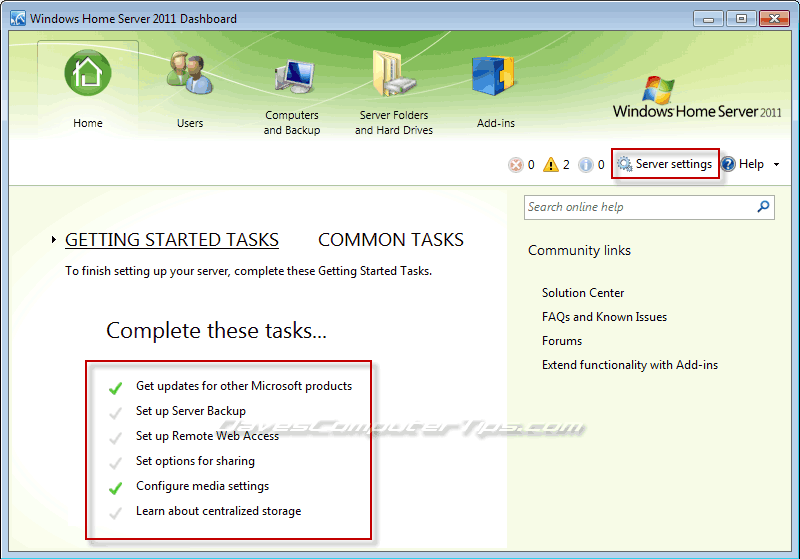Maximize the Dashboard window
The image size is (800, 559).
741,19
